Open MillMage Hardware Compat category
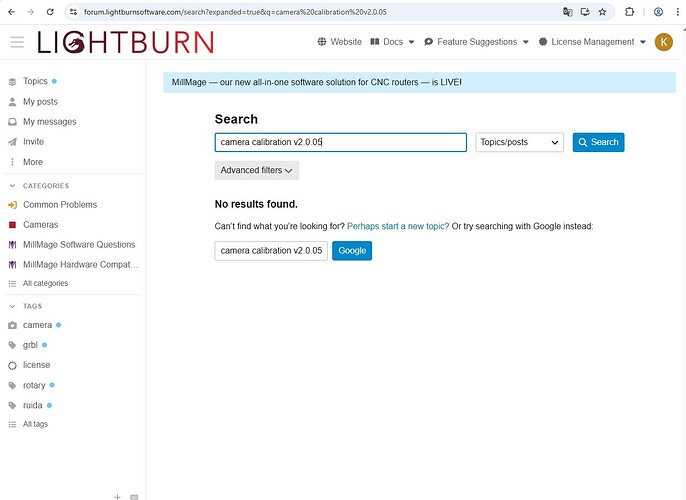Viewport: 686px width, 500px height. [x=80, y=265]
